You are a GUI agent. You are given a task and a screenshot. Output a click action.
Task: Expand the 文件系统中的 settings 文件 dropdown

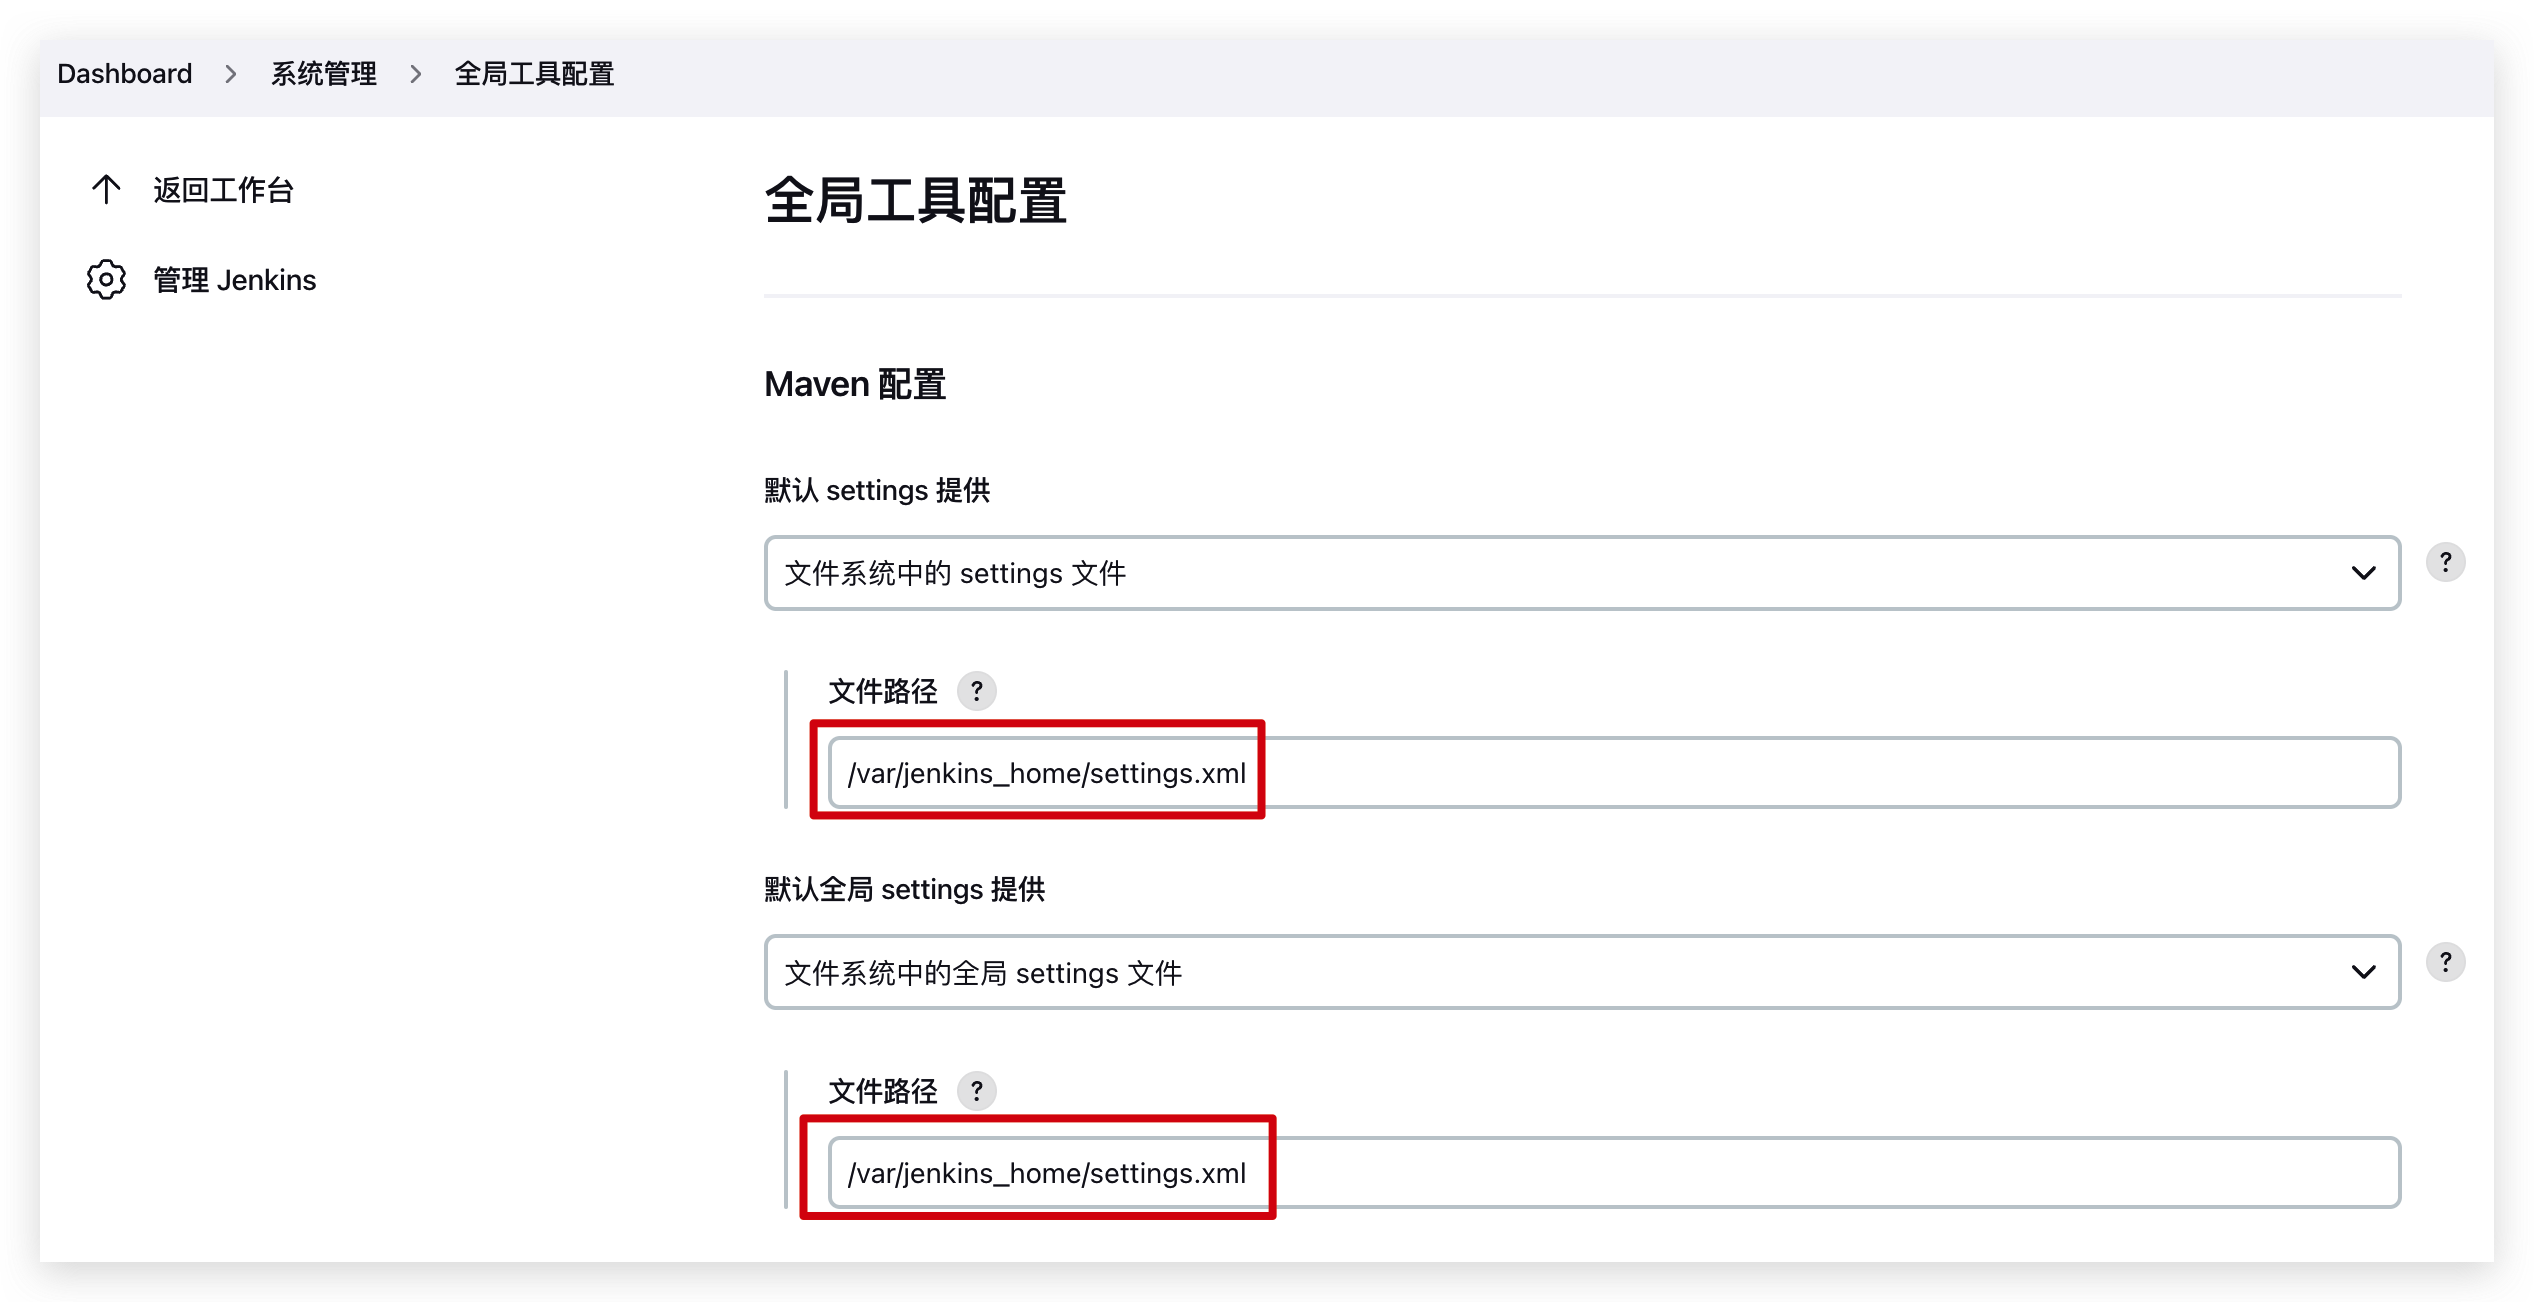pos(1582,573)
